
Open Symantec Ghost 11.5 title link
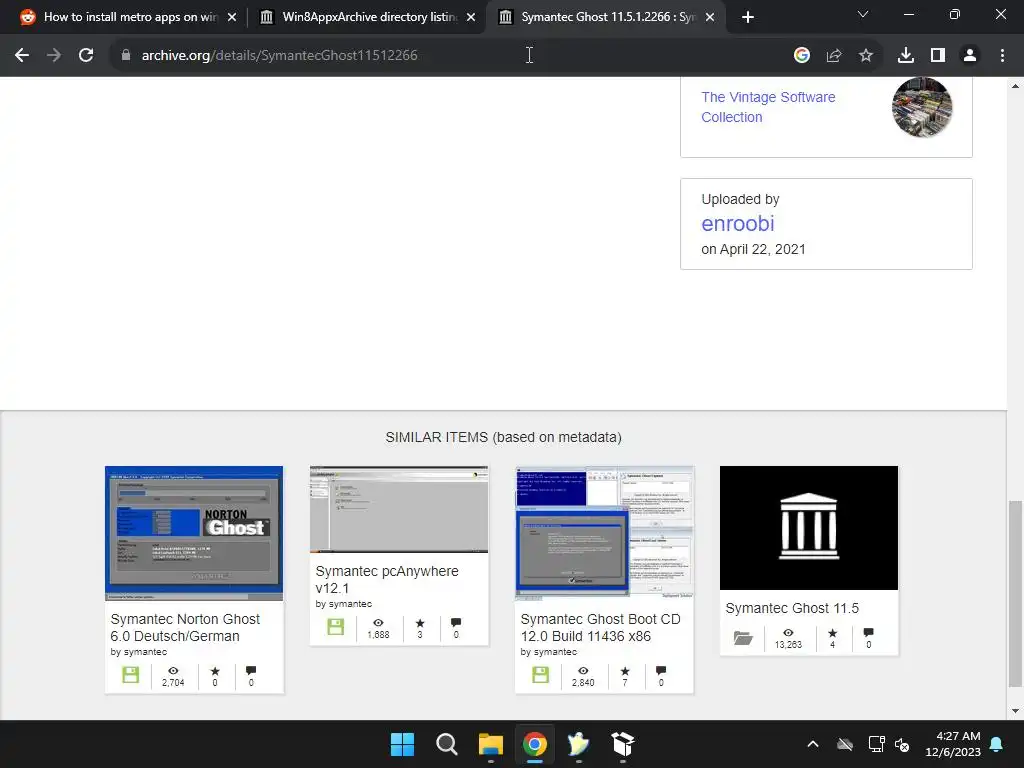792,608
